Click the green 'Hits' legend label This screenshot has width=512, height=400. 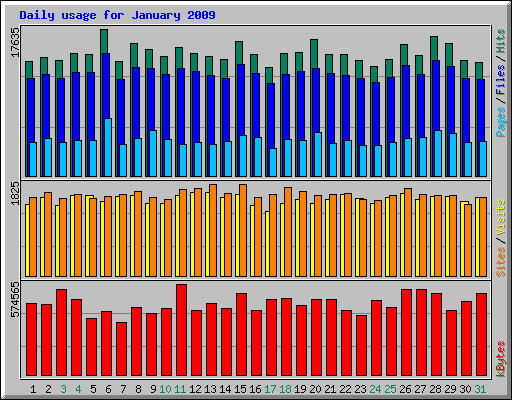(x=500, y=41)
